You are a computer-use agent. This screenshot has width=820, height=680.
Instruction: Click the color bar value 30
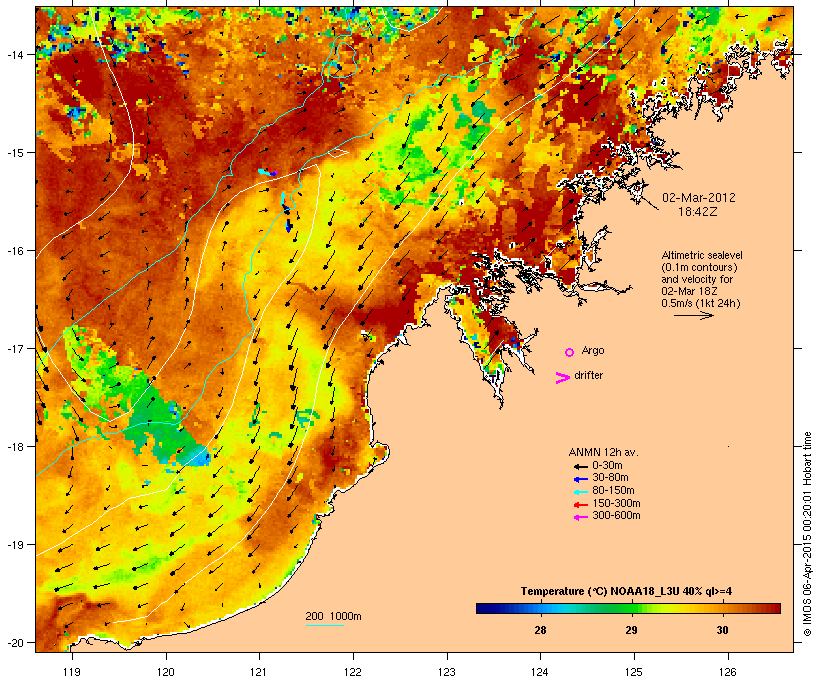722,630
